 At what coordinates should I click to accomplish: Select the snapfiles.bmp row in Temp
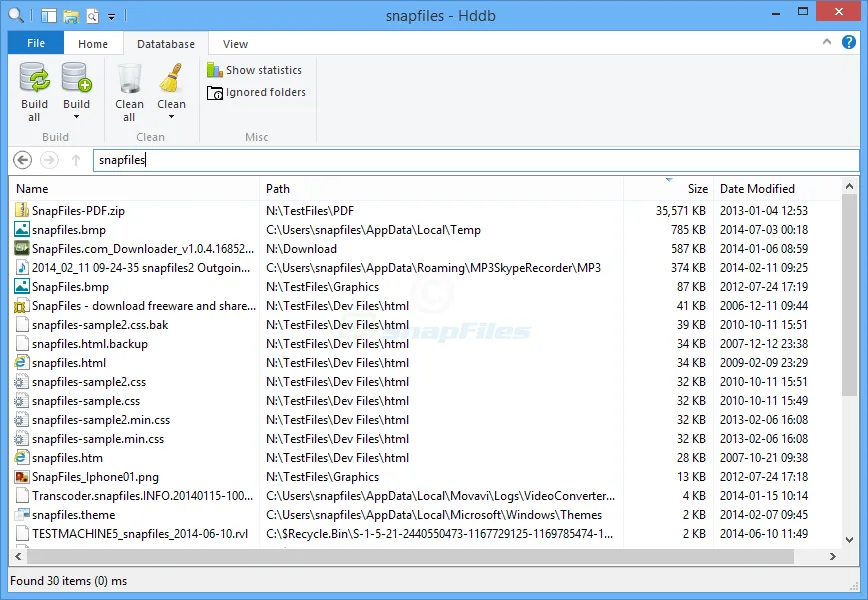click(x=425, y=230)
